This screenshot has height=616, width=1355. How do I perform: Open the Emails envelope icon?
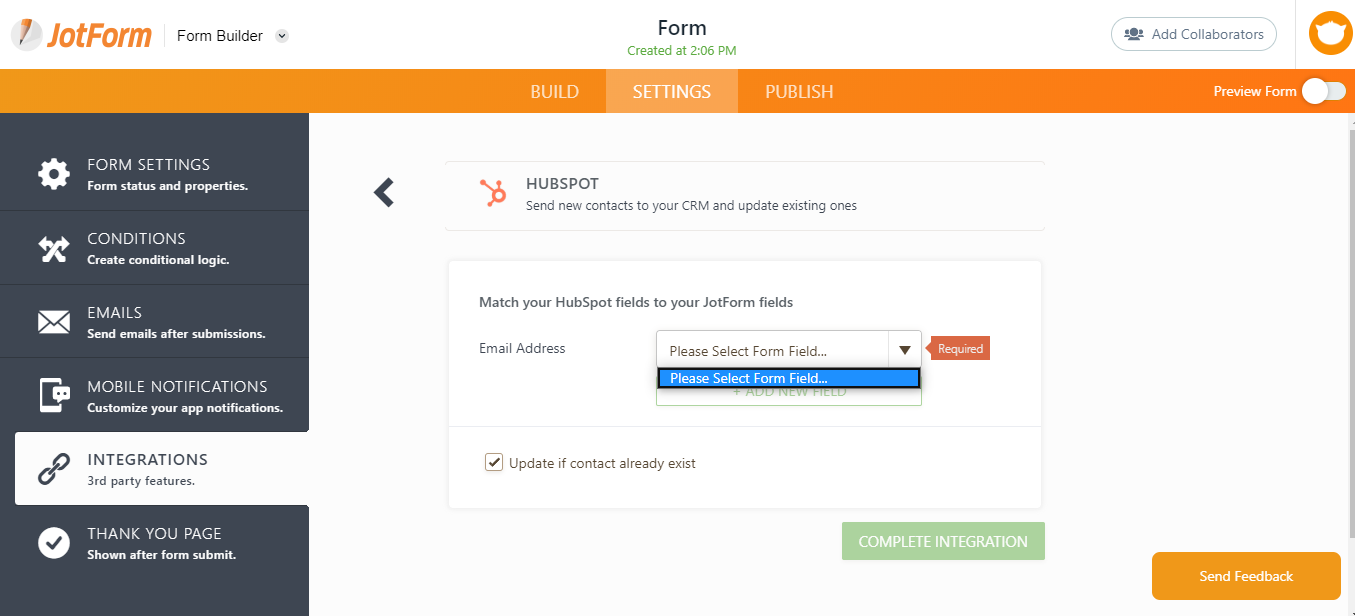(54, 322)
